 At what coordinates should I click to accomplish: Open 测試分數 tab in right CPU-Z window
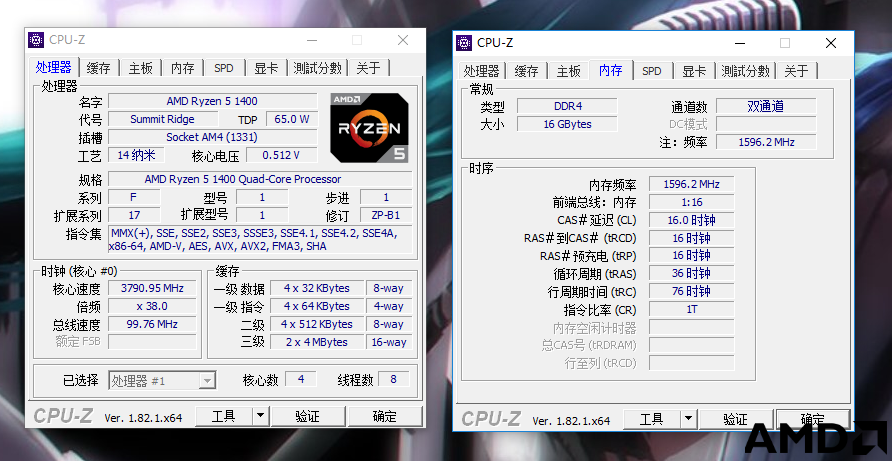pos(745,71)
